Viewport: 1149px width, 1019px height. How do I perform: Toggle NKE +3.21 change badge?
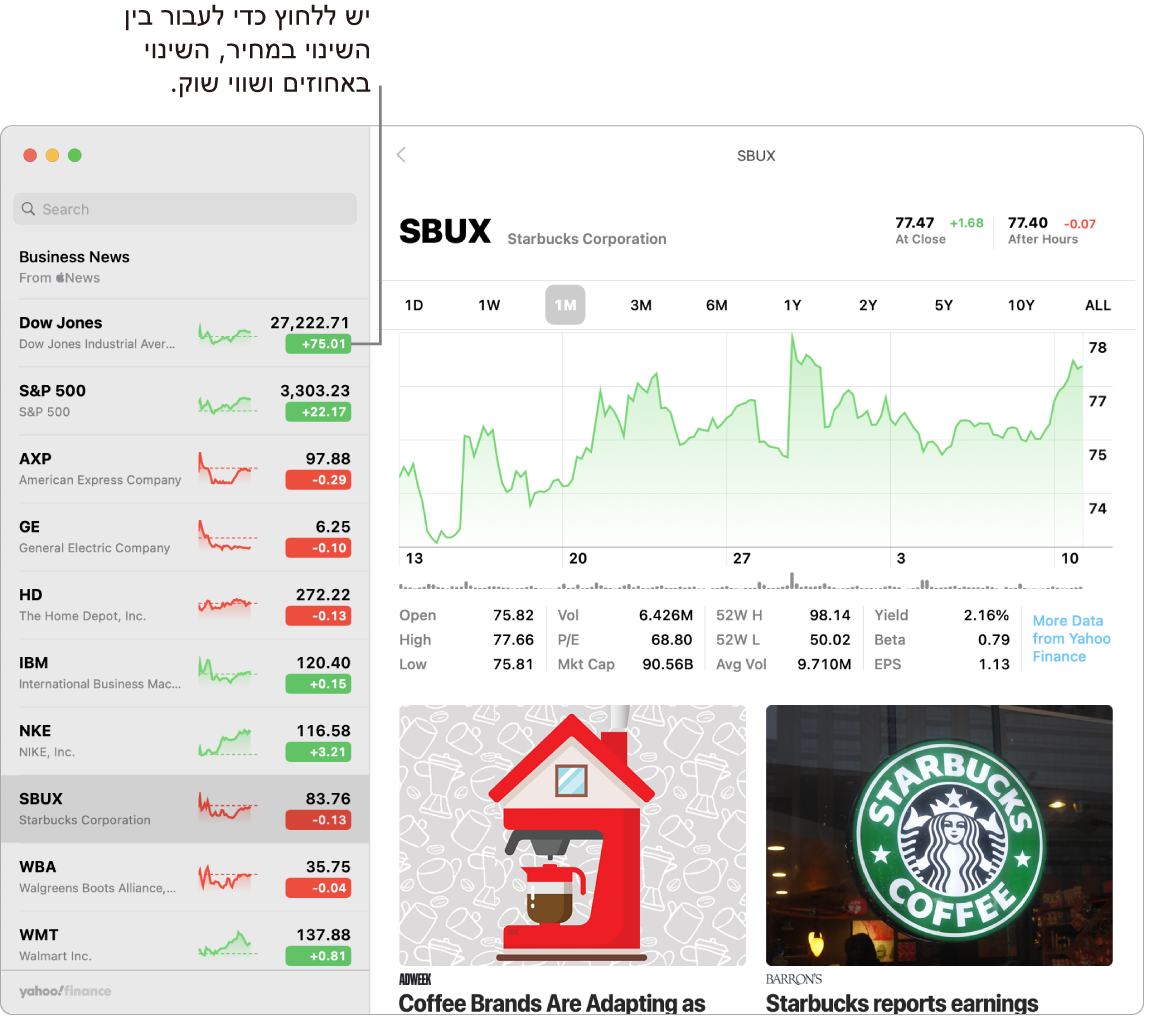pyautogui.click(x=318, y=752)
